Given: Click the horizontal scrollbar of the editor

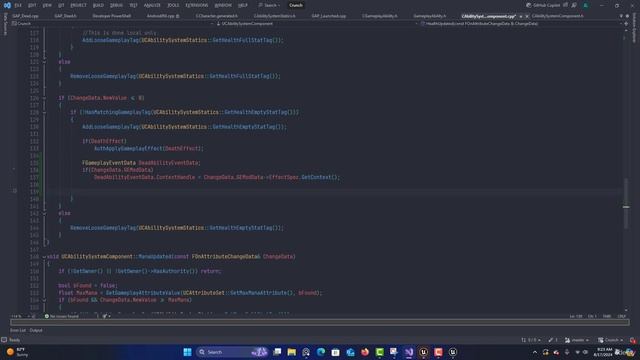Looking at the screenshot, I should (x=320, y=322).
